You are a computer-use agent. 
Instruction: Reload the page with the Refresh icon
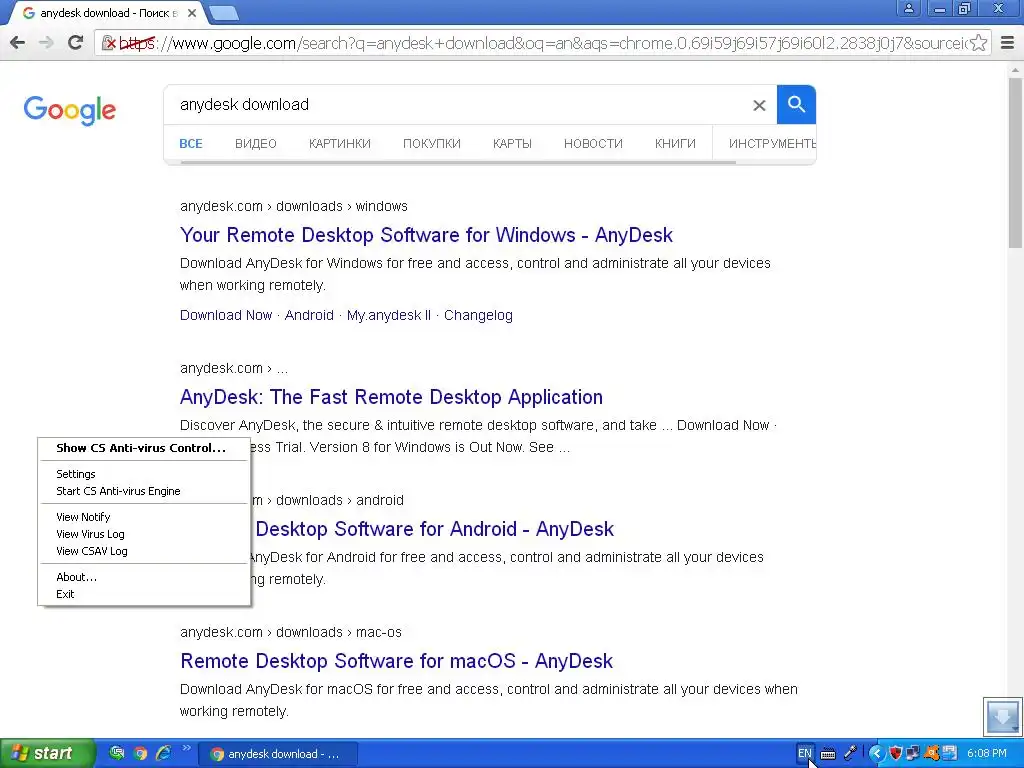click(75, 42)
